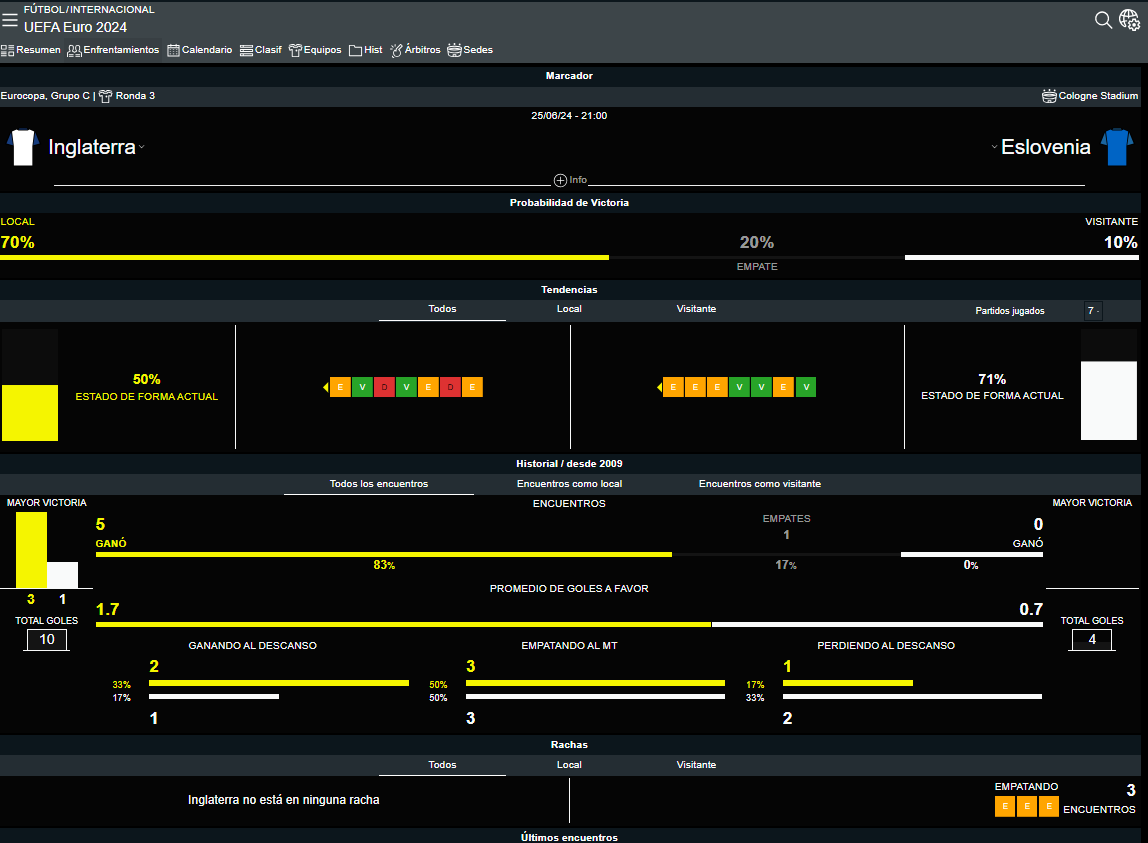Open the Calendario calendar icon
1148x843 pixels.
pyautogui.click(x=173, y=50)
